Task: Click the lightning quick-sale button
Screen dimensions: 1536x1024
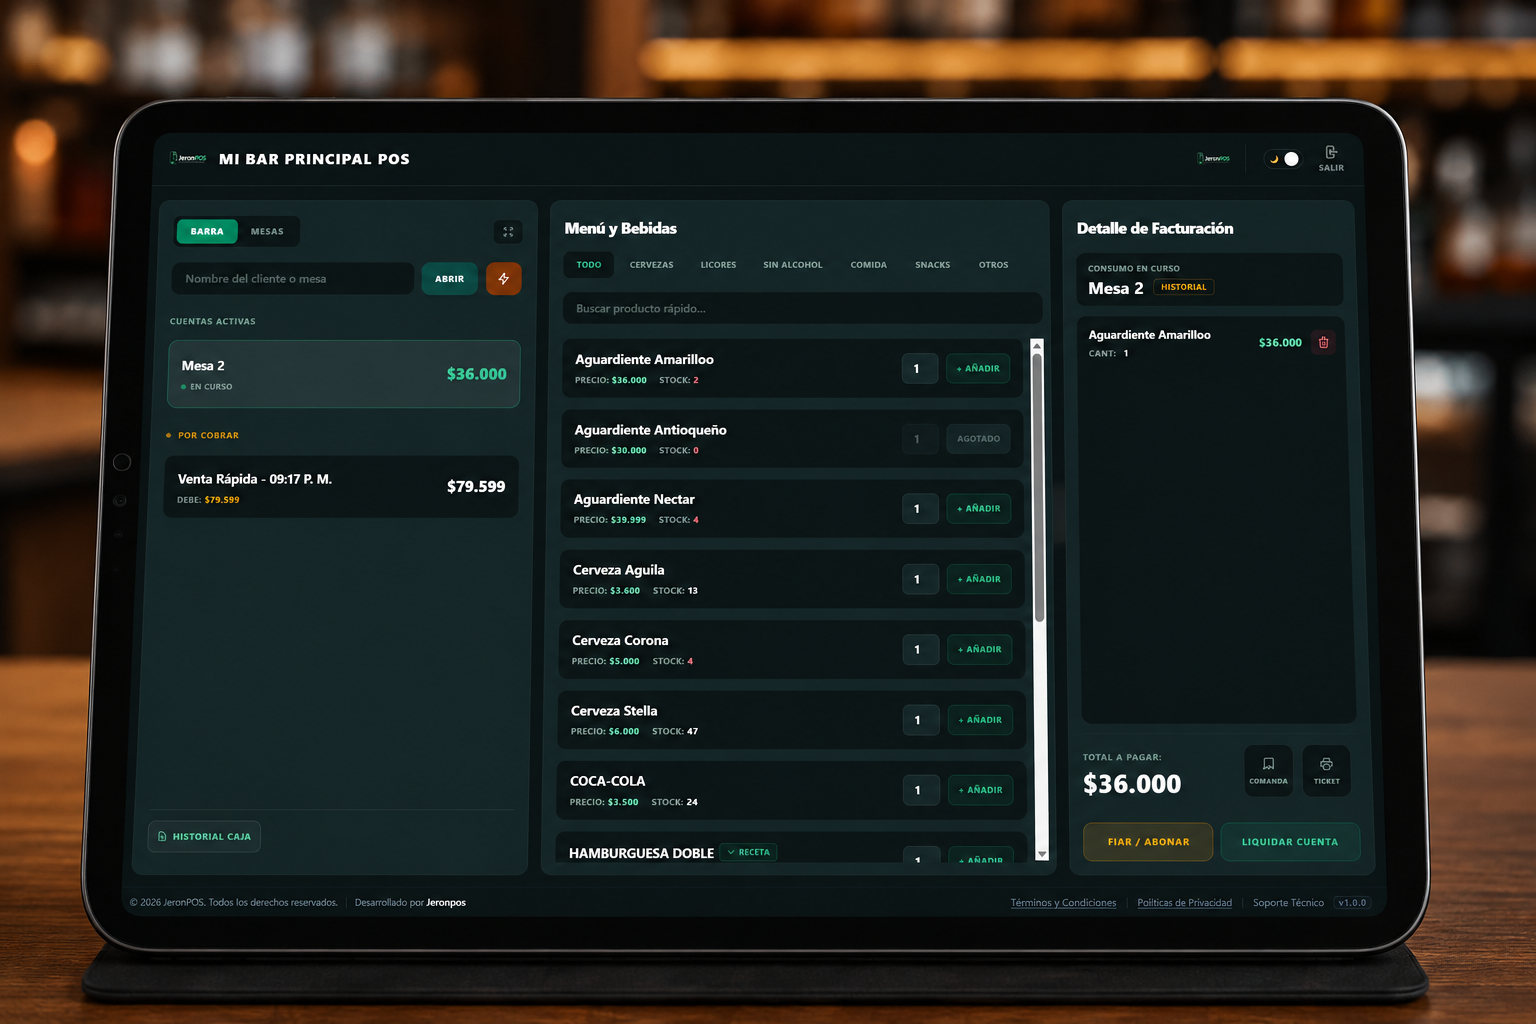Action: click(504, 279)
